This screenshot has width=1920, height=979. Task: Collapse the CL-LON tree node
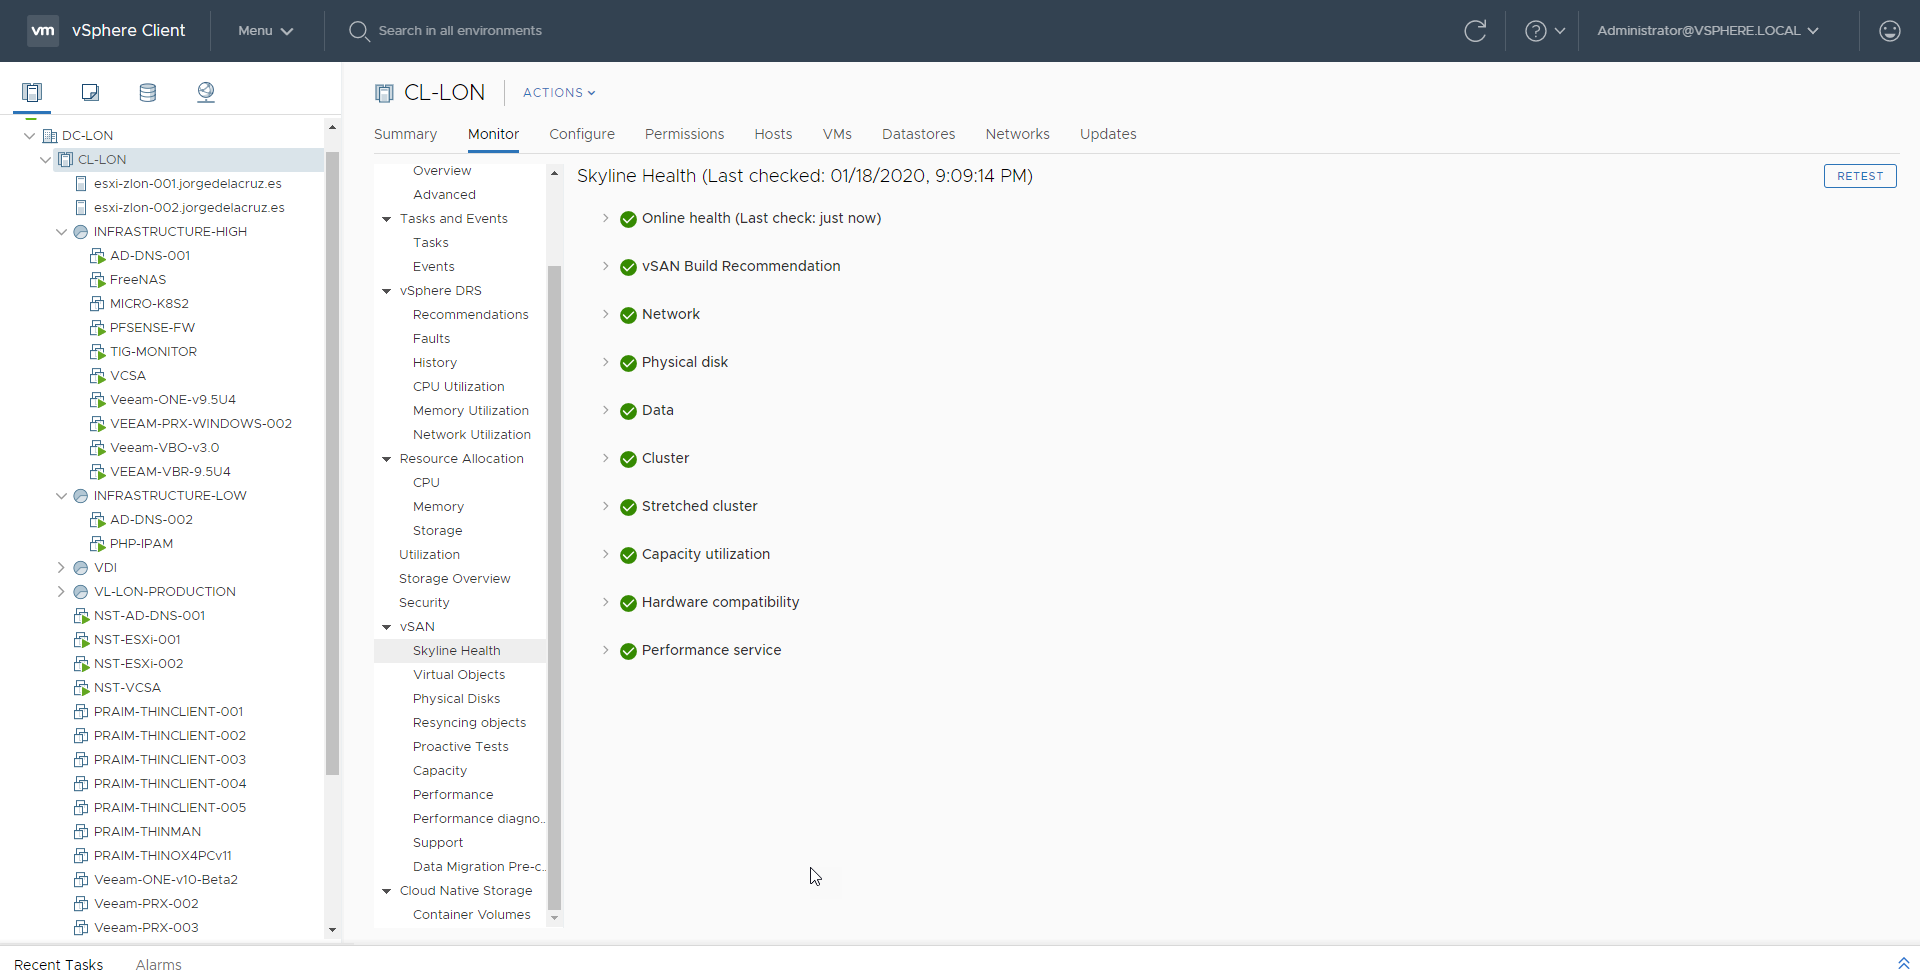click(45, 160)
